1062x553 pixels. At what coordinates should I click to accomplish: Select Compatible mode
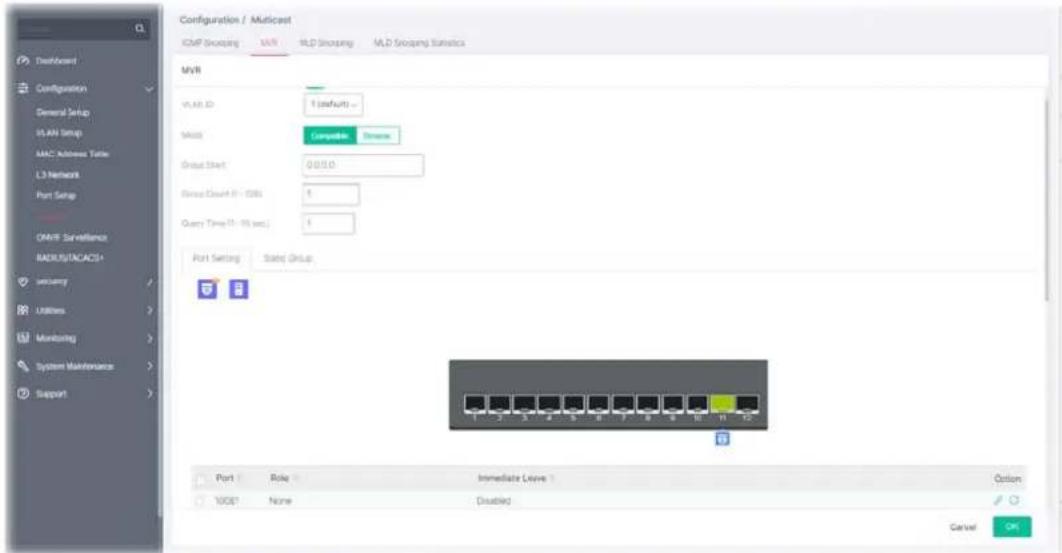pos(330,136)
